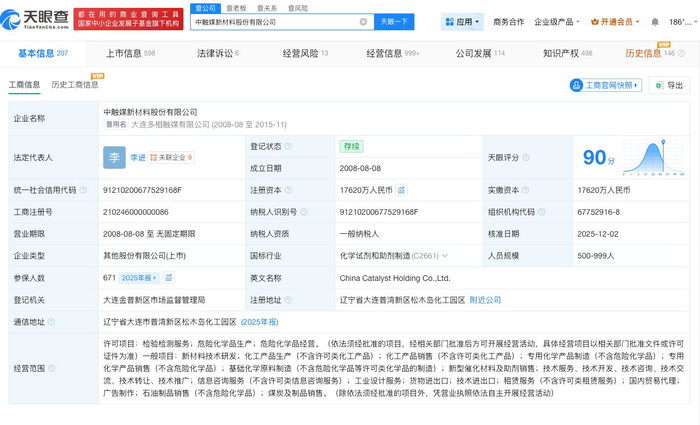Open the 基本信息 tab

click(43, 54)
